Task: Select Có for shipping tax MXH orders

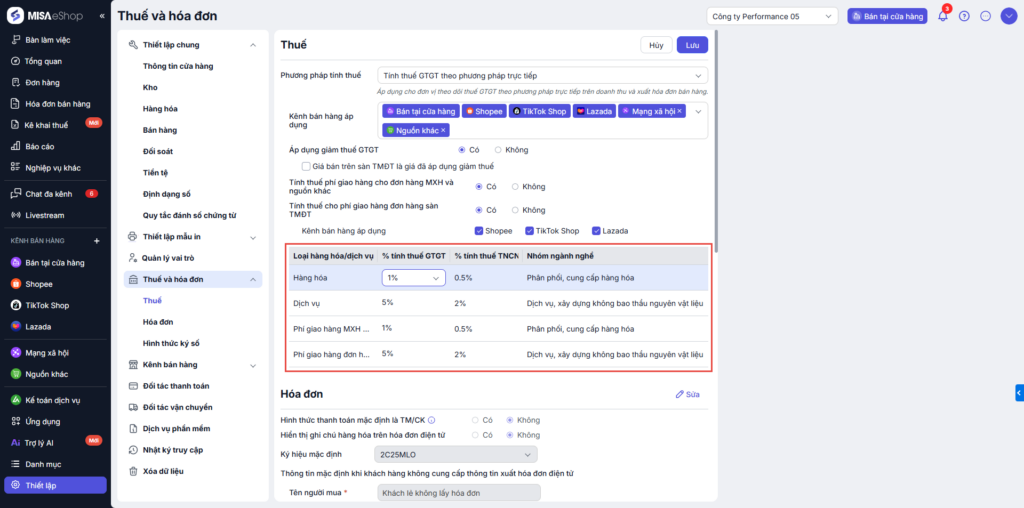Action: [x=479, y=187]
